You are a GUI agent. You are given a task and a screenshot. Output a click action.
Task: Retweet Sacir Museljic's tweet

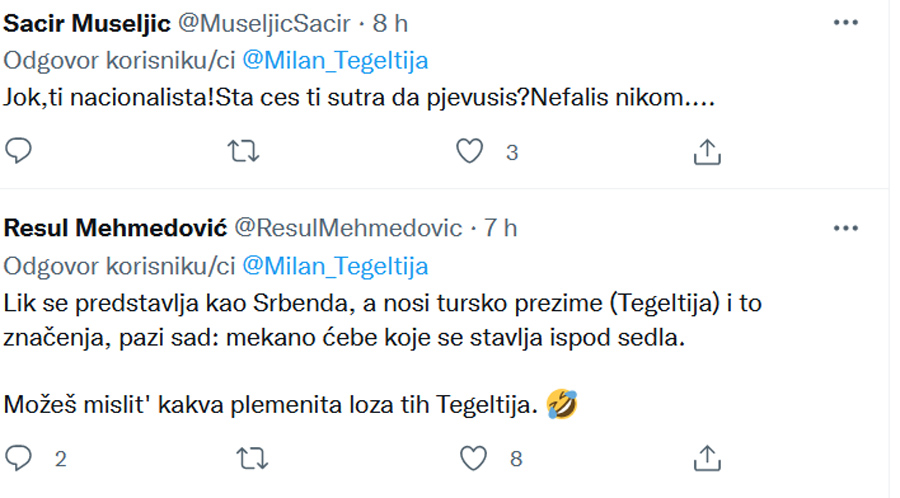243,151
